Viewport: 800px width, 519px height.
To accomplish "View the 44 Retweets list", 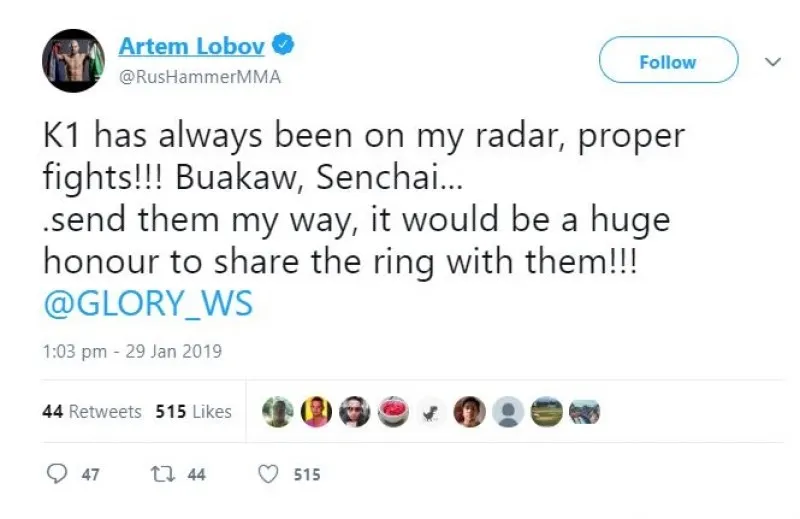I will (x=92, y=411).
